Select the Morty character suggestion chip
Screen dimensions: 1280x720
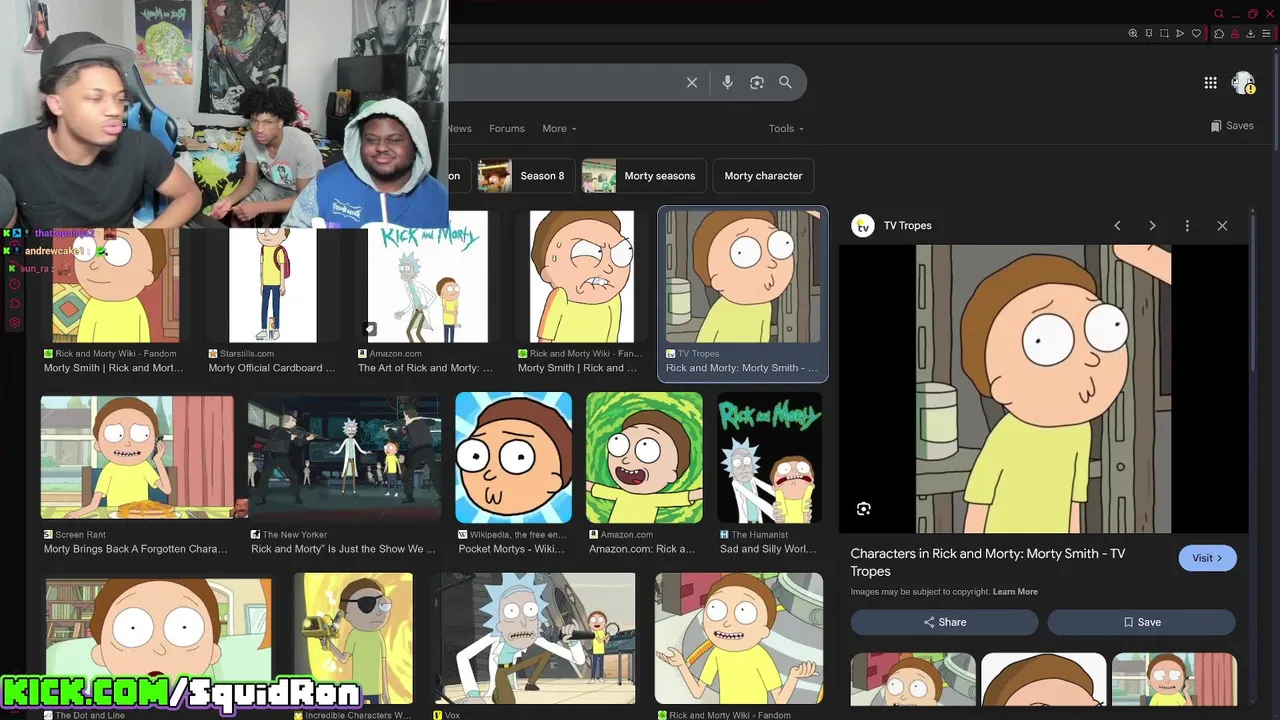point(763,176)
